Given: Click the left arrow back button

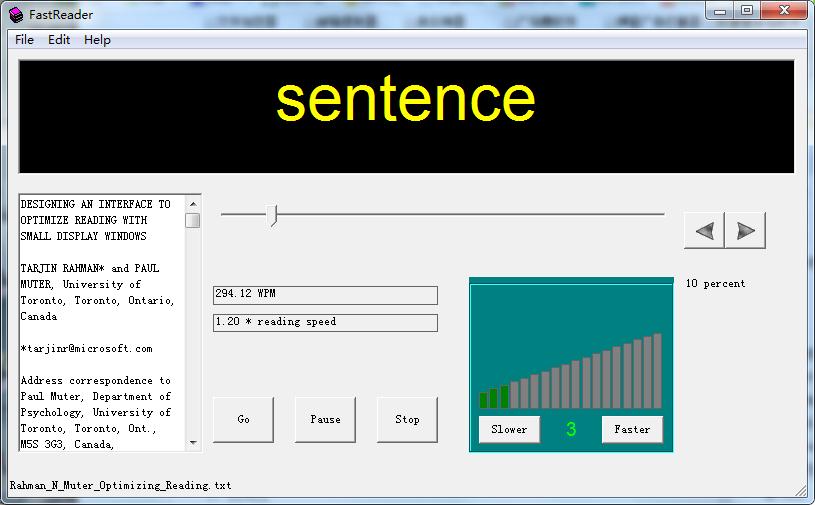Looking at the screenshot, I should [x=704, y=230].
